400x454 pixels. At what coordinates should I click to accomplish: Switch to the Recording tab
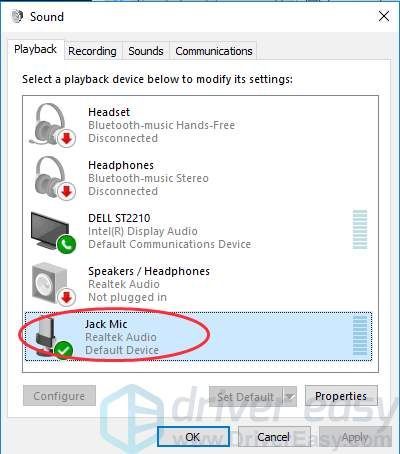click(x=92, y=51)
